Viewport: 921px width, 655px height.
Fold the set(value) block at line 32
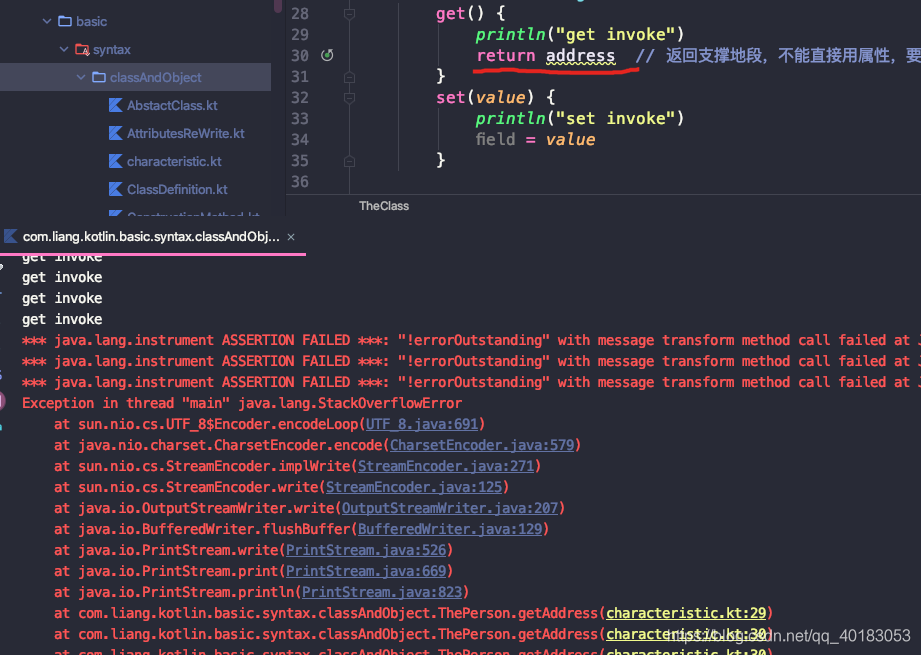[x=349, y=98]
